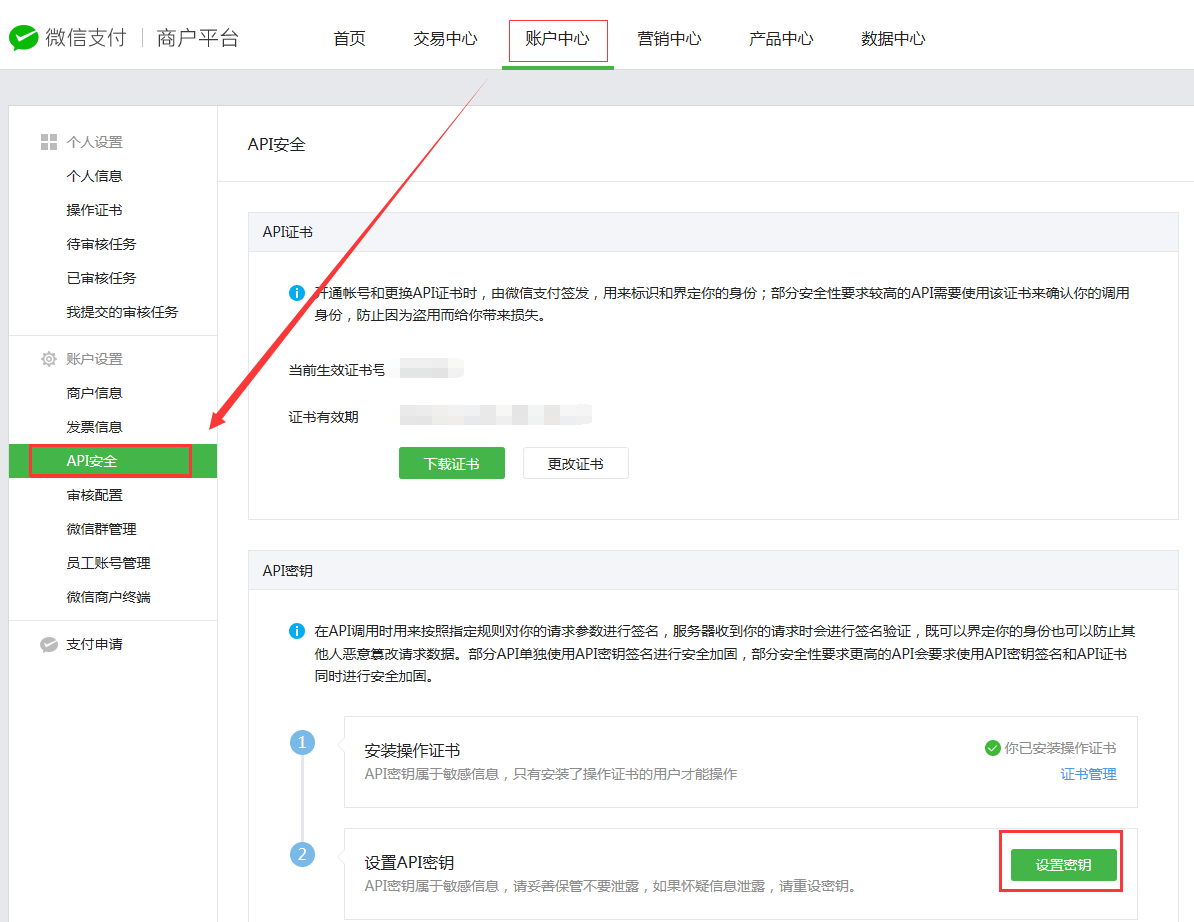The image size is (1194, 922).
Task: Click the step 2 circle marker
Action: pyautogui.click(x=302, y=855)
